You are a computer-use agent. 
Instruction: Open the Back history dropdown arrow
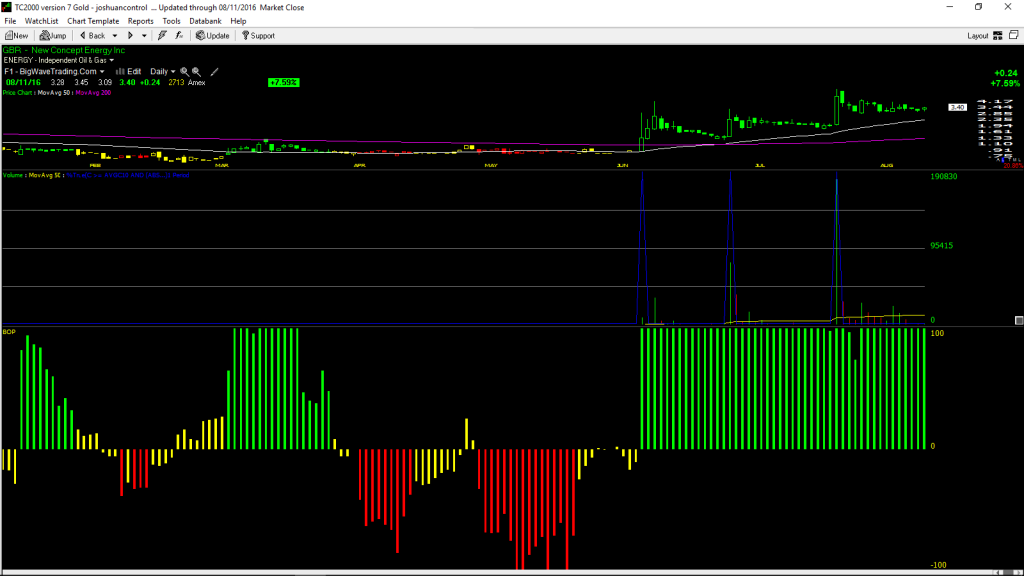(x=115, y=36)
